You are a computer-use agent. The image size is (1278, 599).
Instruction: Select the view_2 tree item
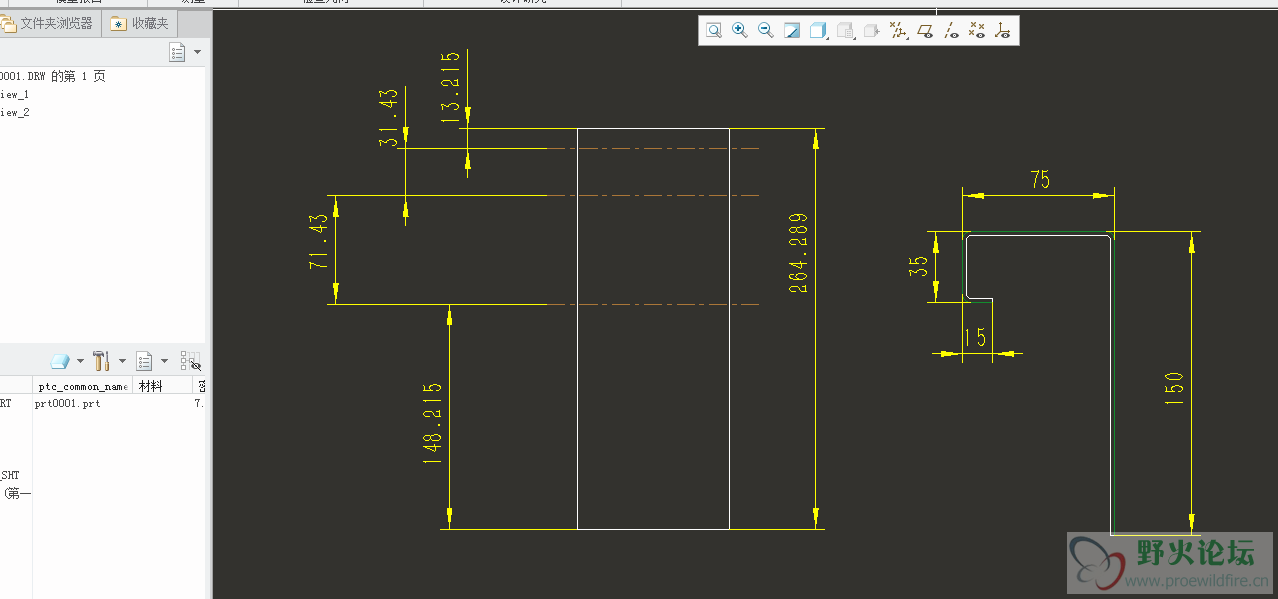click(x=15, y=113)
